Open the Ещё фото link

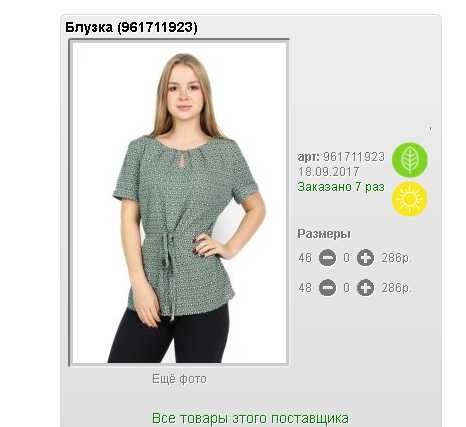point(179,379)
